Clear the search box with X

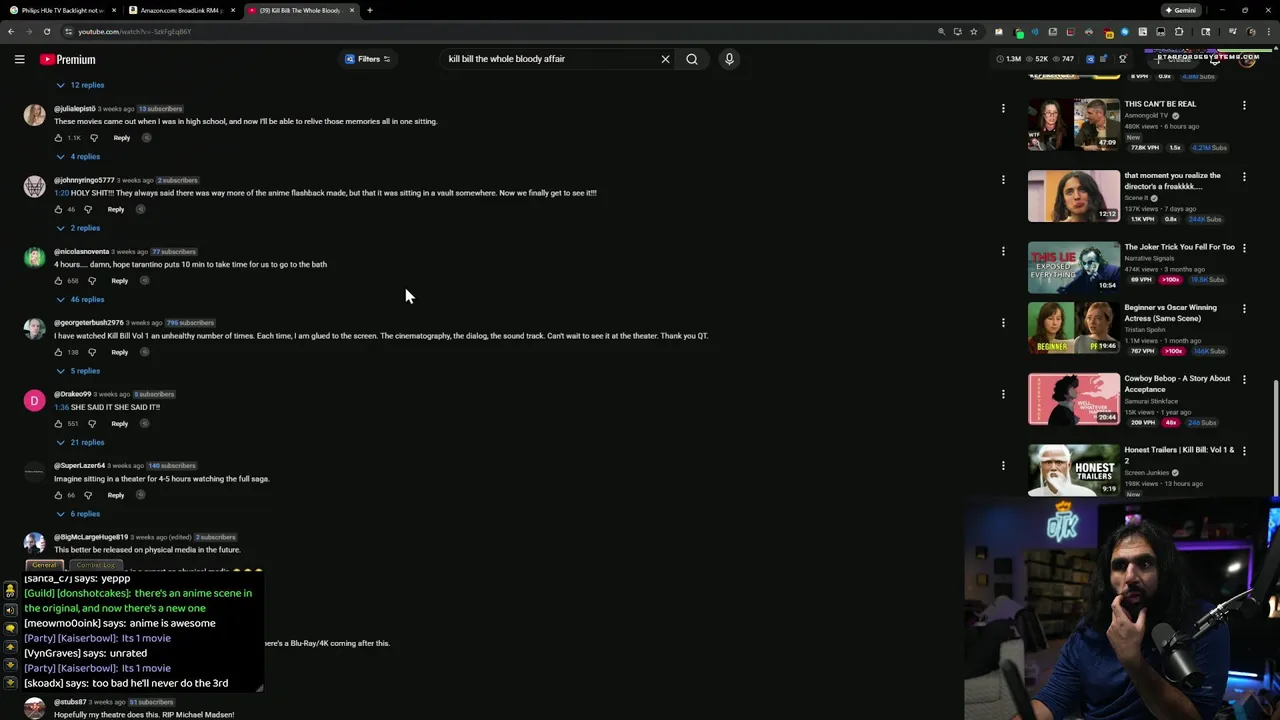pyautogui.click(x=665, y=59)
